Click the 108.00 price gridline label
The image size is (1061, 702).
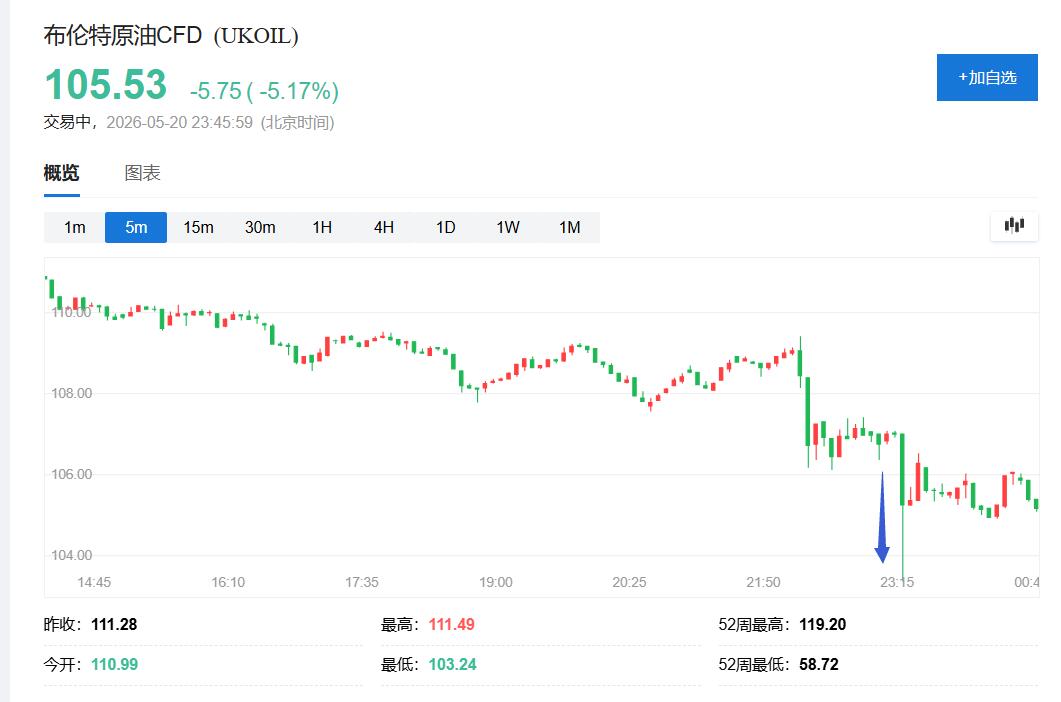(x=72, y=393)
